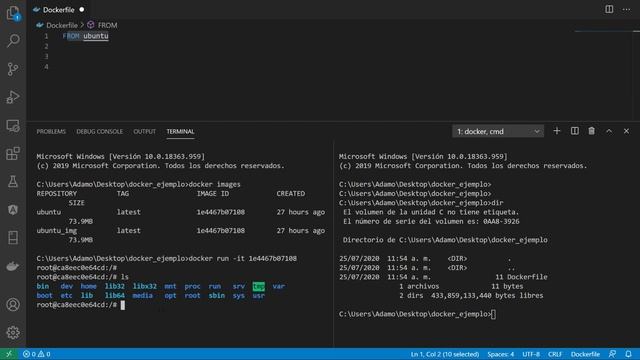Click the right terminal prompt cursor
Image resolution: width=640 pixels, height=360 pixels.
(x=494, y=314)
